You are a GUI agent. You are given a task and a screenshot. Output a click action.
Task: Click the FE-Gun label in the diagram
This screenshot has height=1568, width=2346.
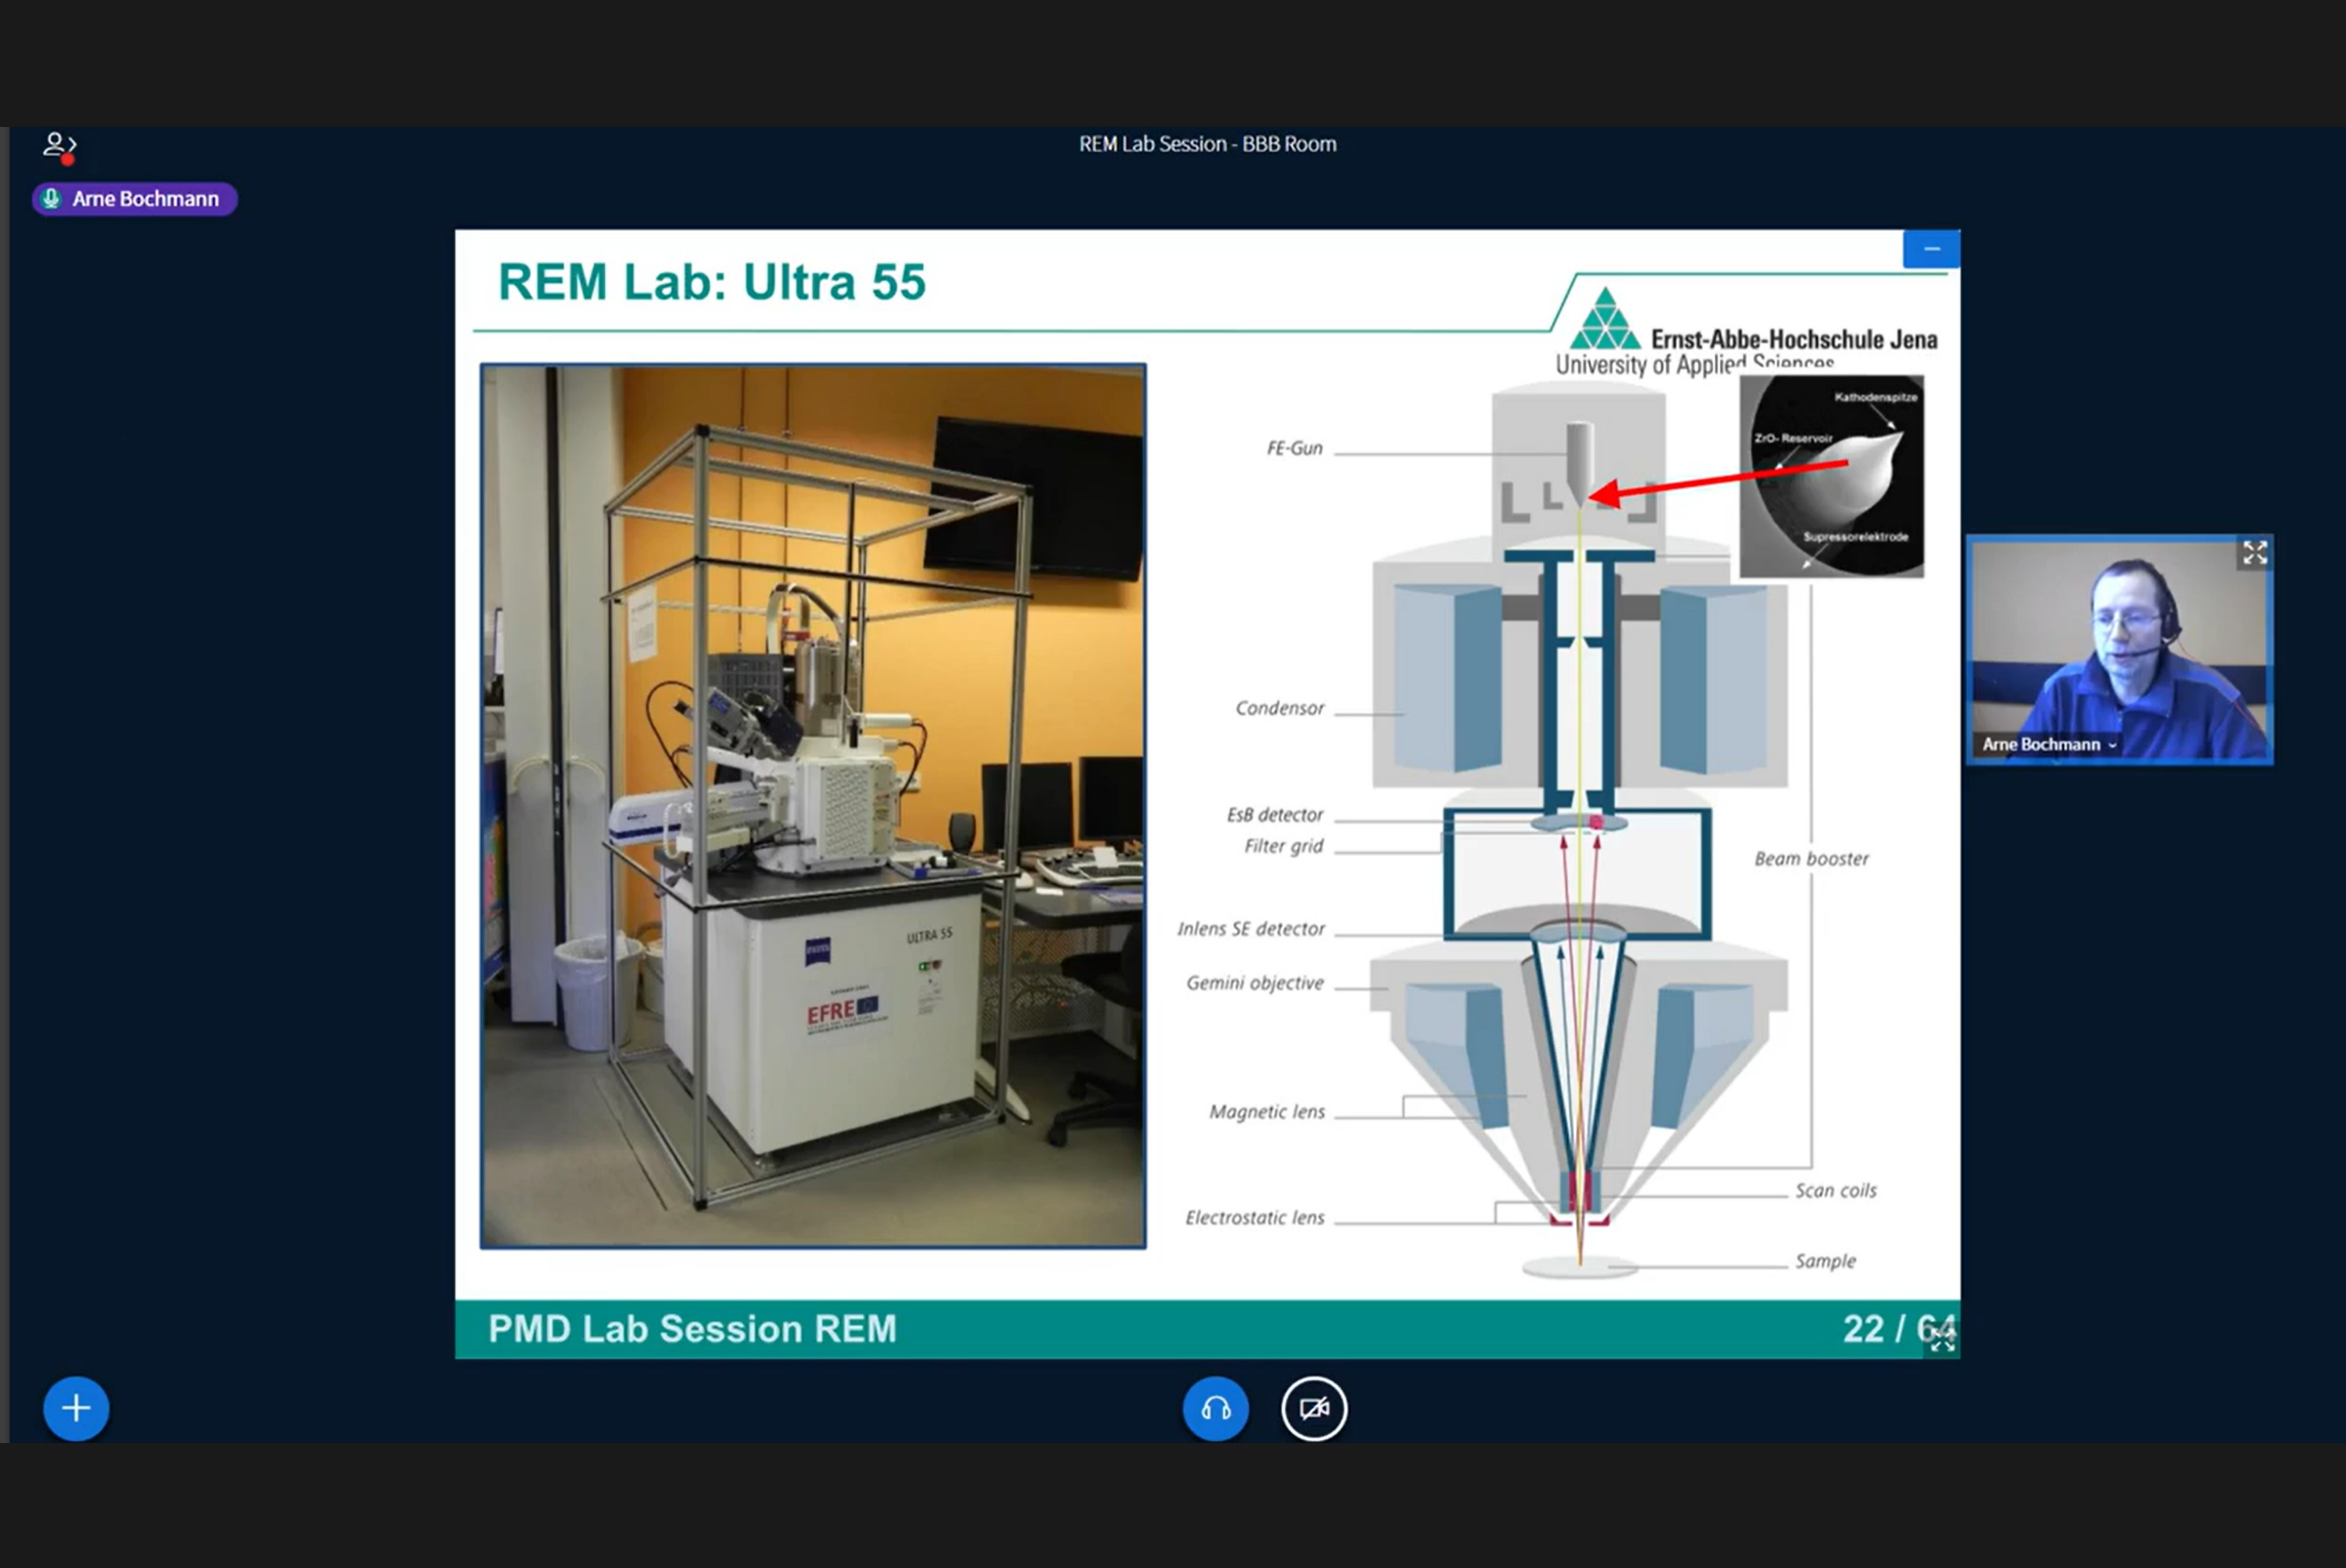(1294, 448)
